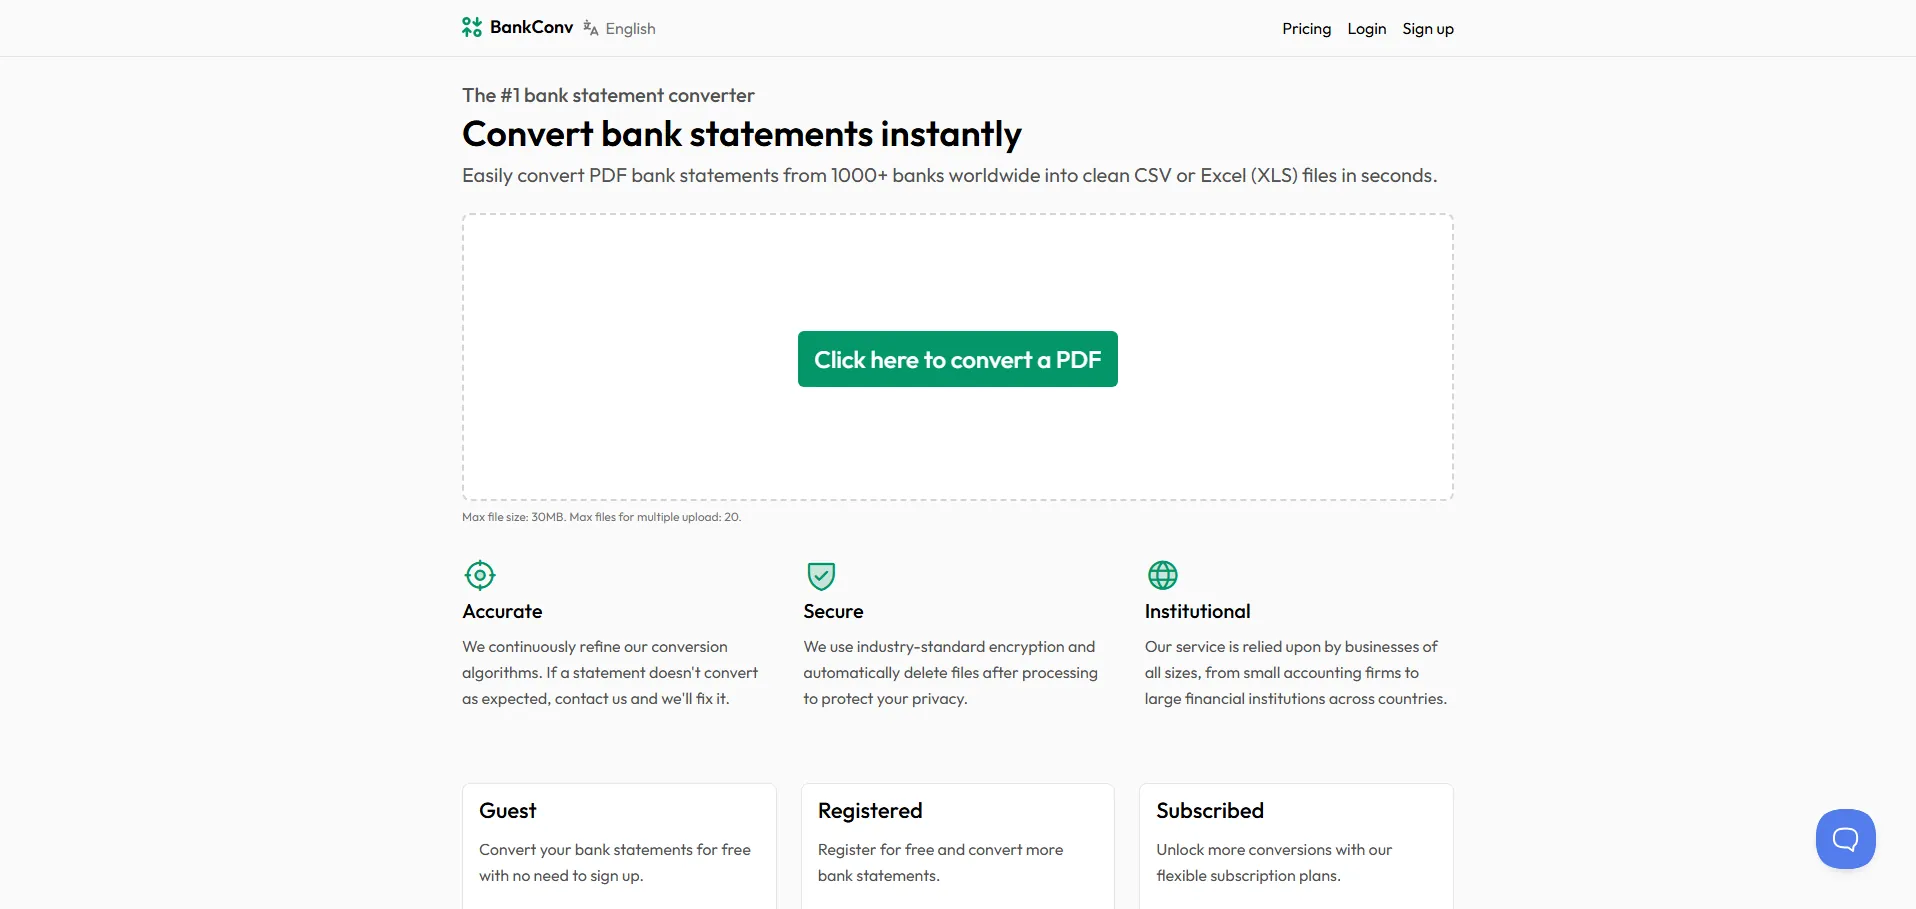The width and height of the screenshot is (1916, 909).
Task: Click the Convert bank statements instantly headline
Action: (x=741, y=134)
